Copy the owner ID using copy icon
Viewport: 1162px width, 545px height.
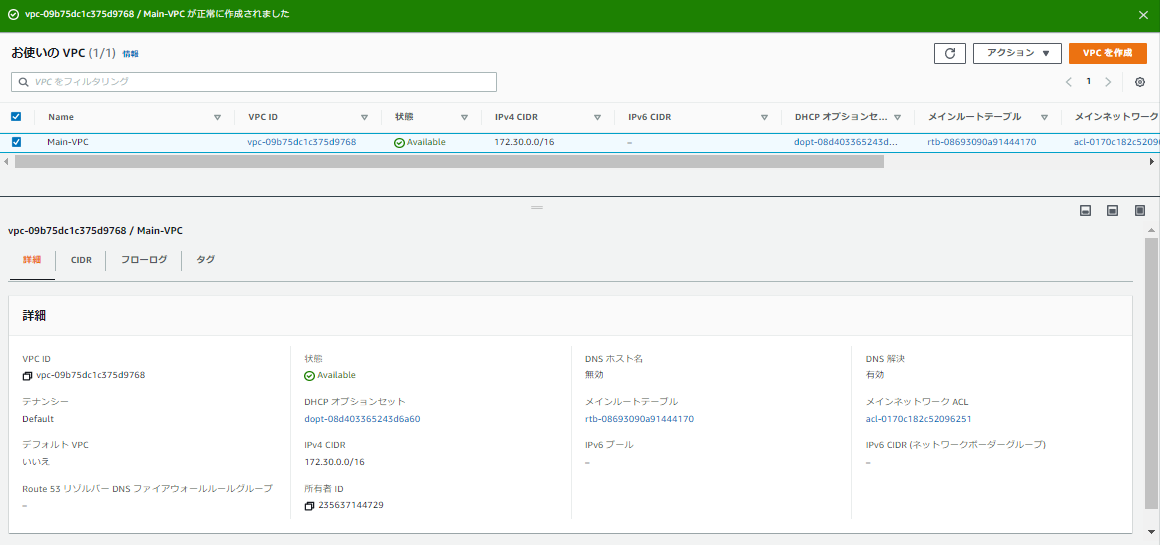pos(309,506)
